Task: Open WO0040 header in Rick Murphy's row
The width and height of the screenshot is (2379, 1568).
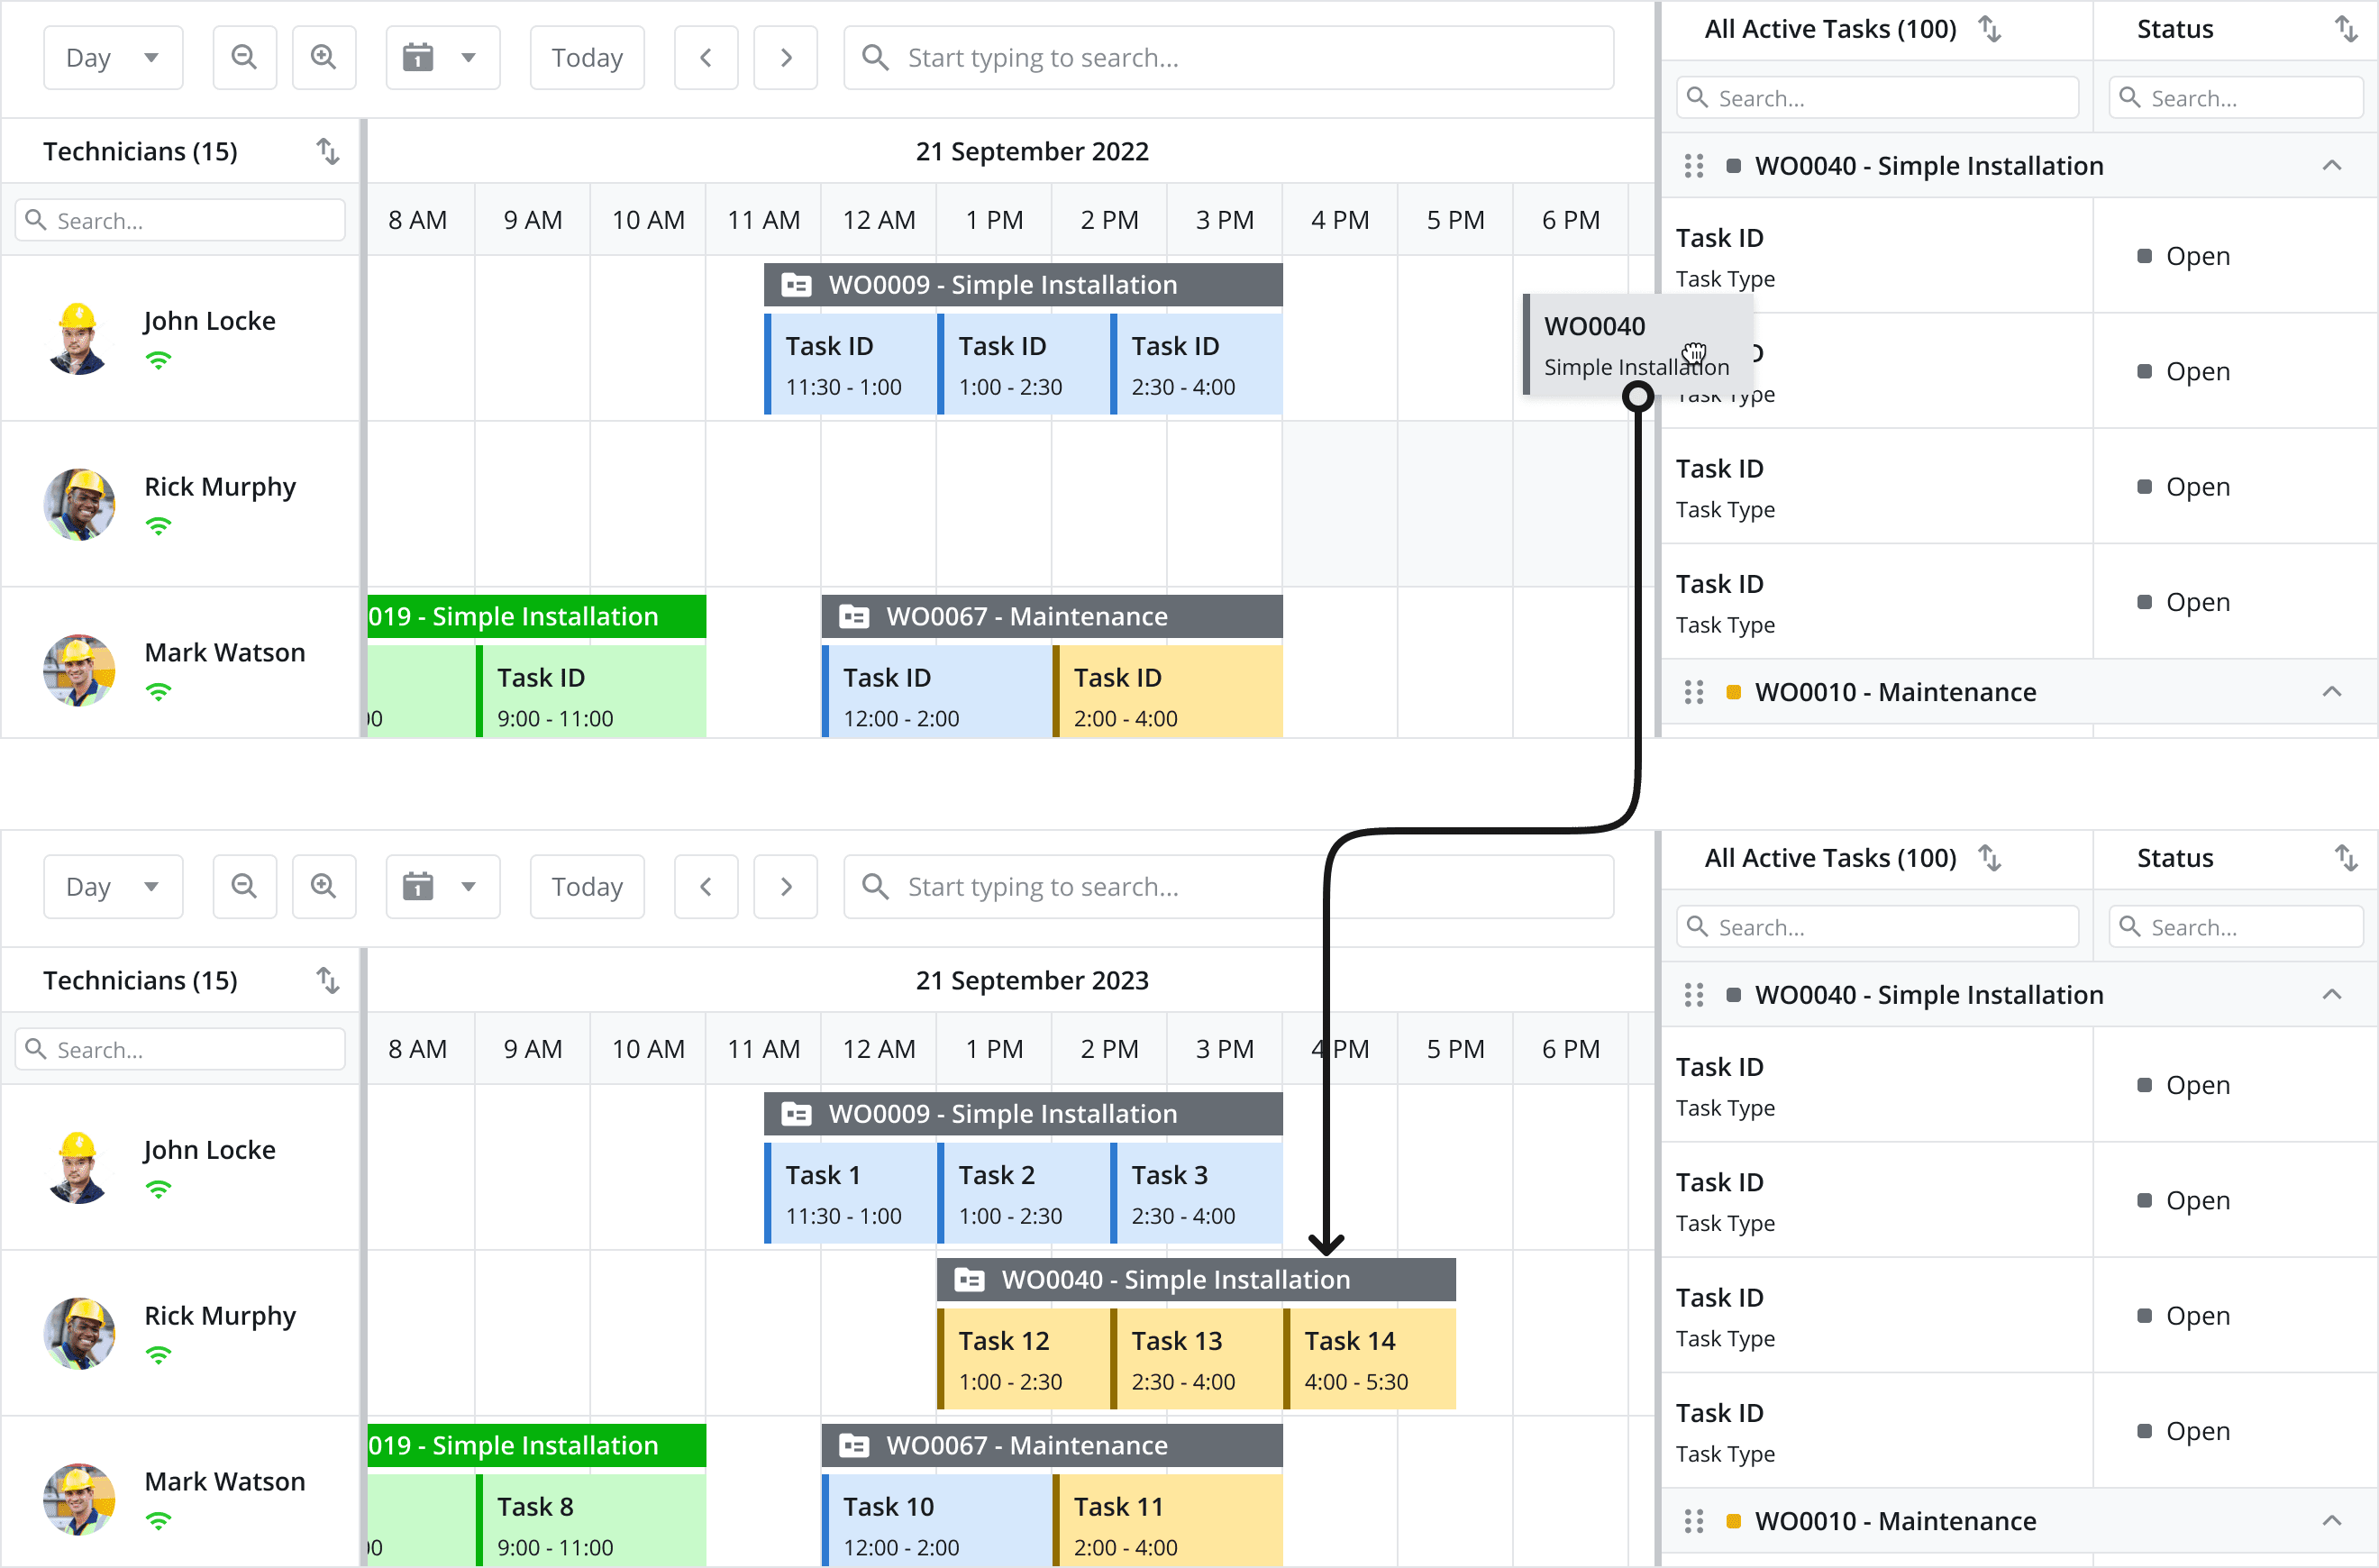Action: (1196, 1280)
